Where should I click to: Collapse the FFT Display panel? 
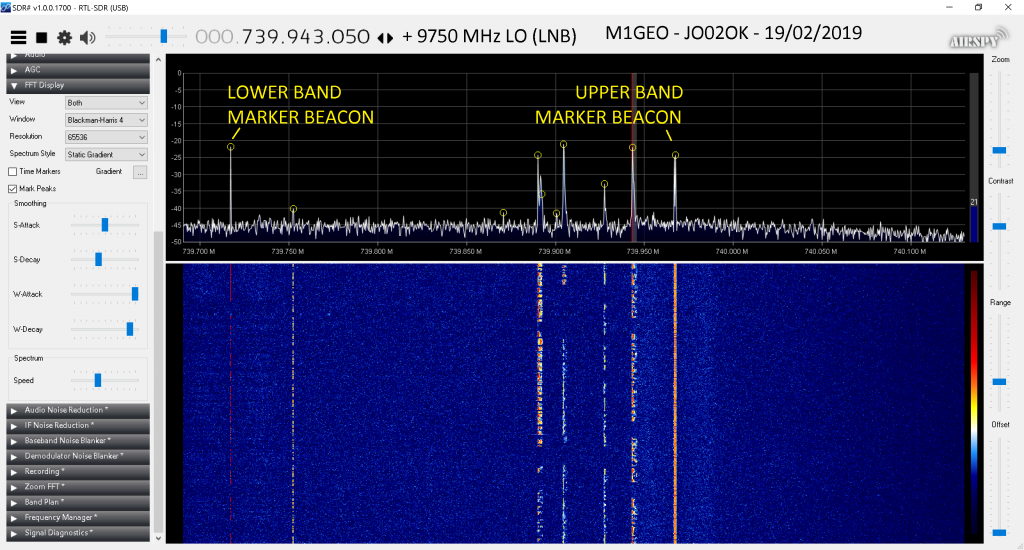78,85
